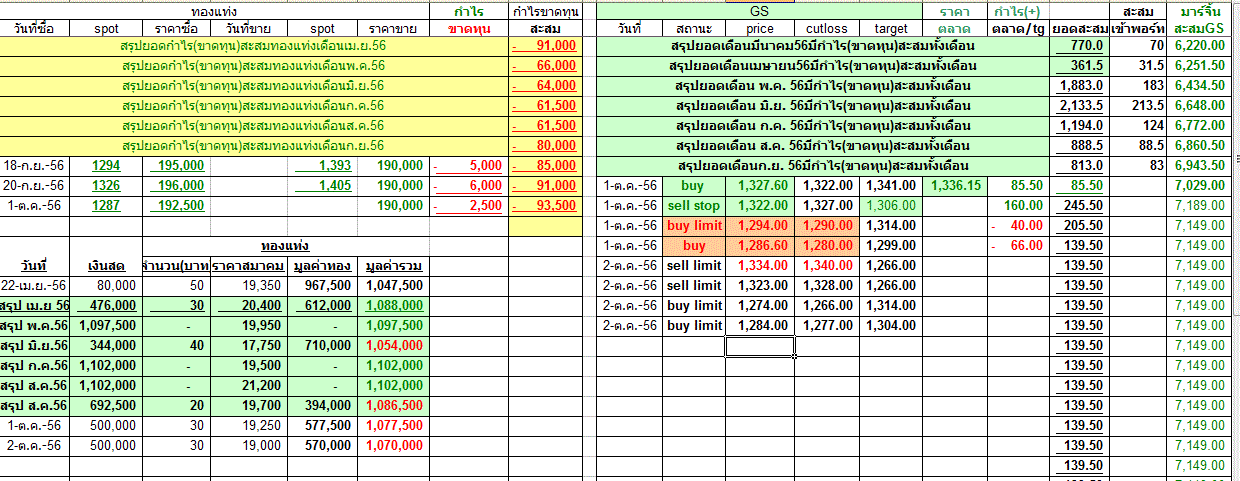Select yellow summary row for เม.ย.56
The width and height of the screenshot is (1240, 481).
(x=254, y=46)
